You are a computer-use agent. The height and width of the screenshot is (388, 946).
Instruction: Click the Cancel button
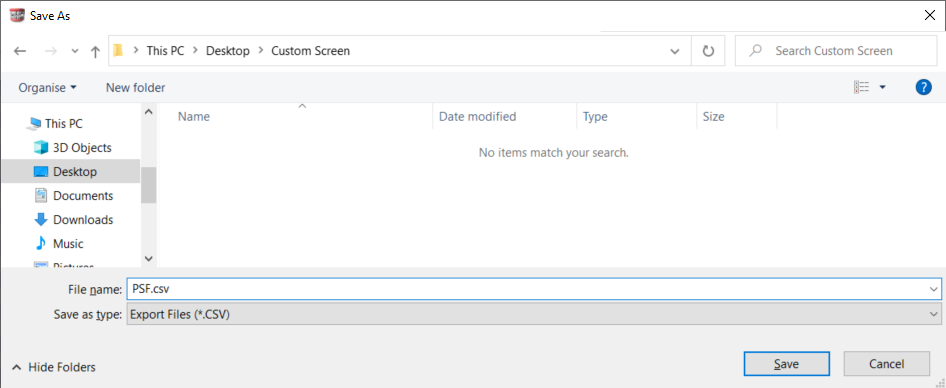pos(886,363)
